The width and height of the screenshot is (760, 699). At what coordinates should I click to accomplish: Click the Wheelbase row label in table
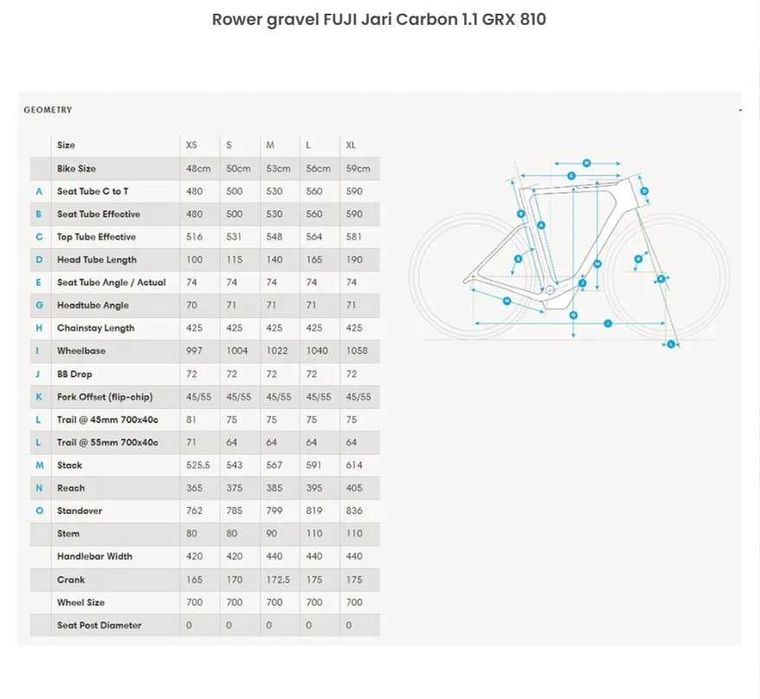(81, 351)
